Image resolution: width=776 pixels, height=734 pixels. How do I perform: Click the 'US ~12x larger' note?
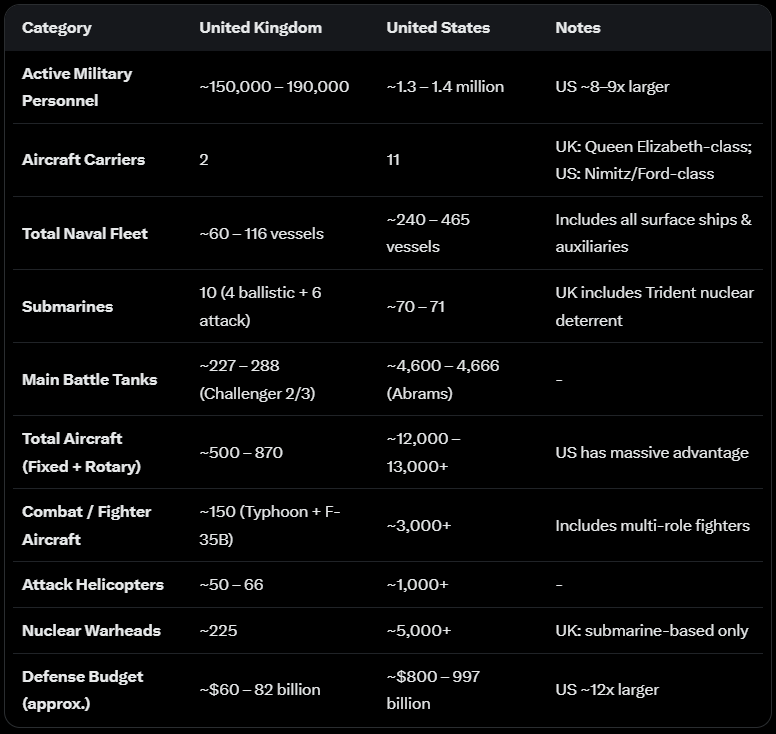607,689
